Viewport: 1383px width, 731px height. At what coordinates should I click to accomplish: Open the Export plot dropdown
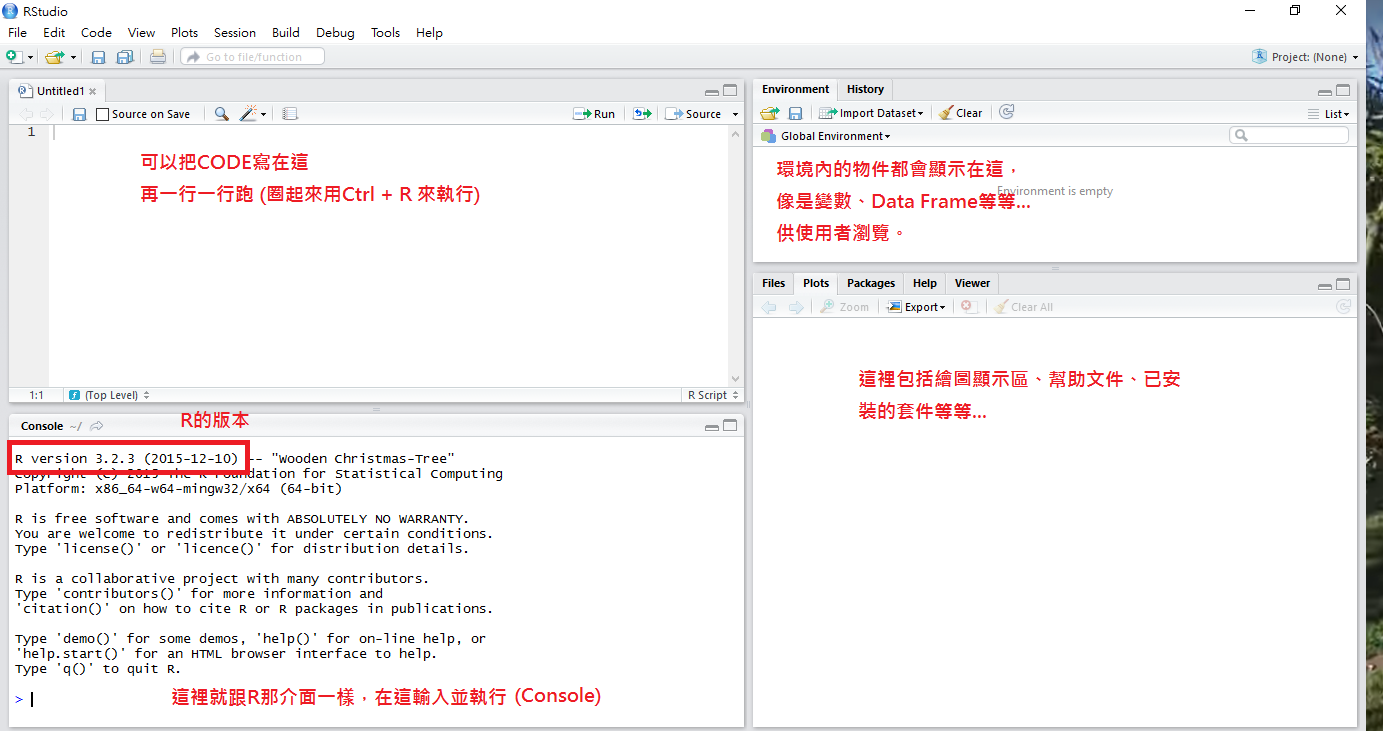[x=916, y=307]
